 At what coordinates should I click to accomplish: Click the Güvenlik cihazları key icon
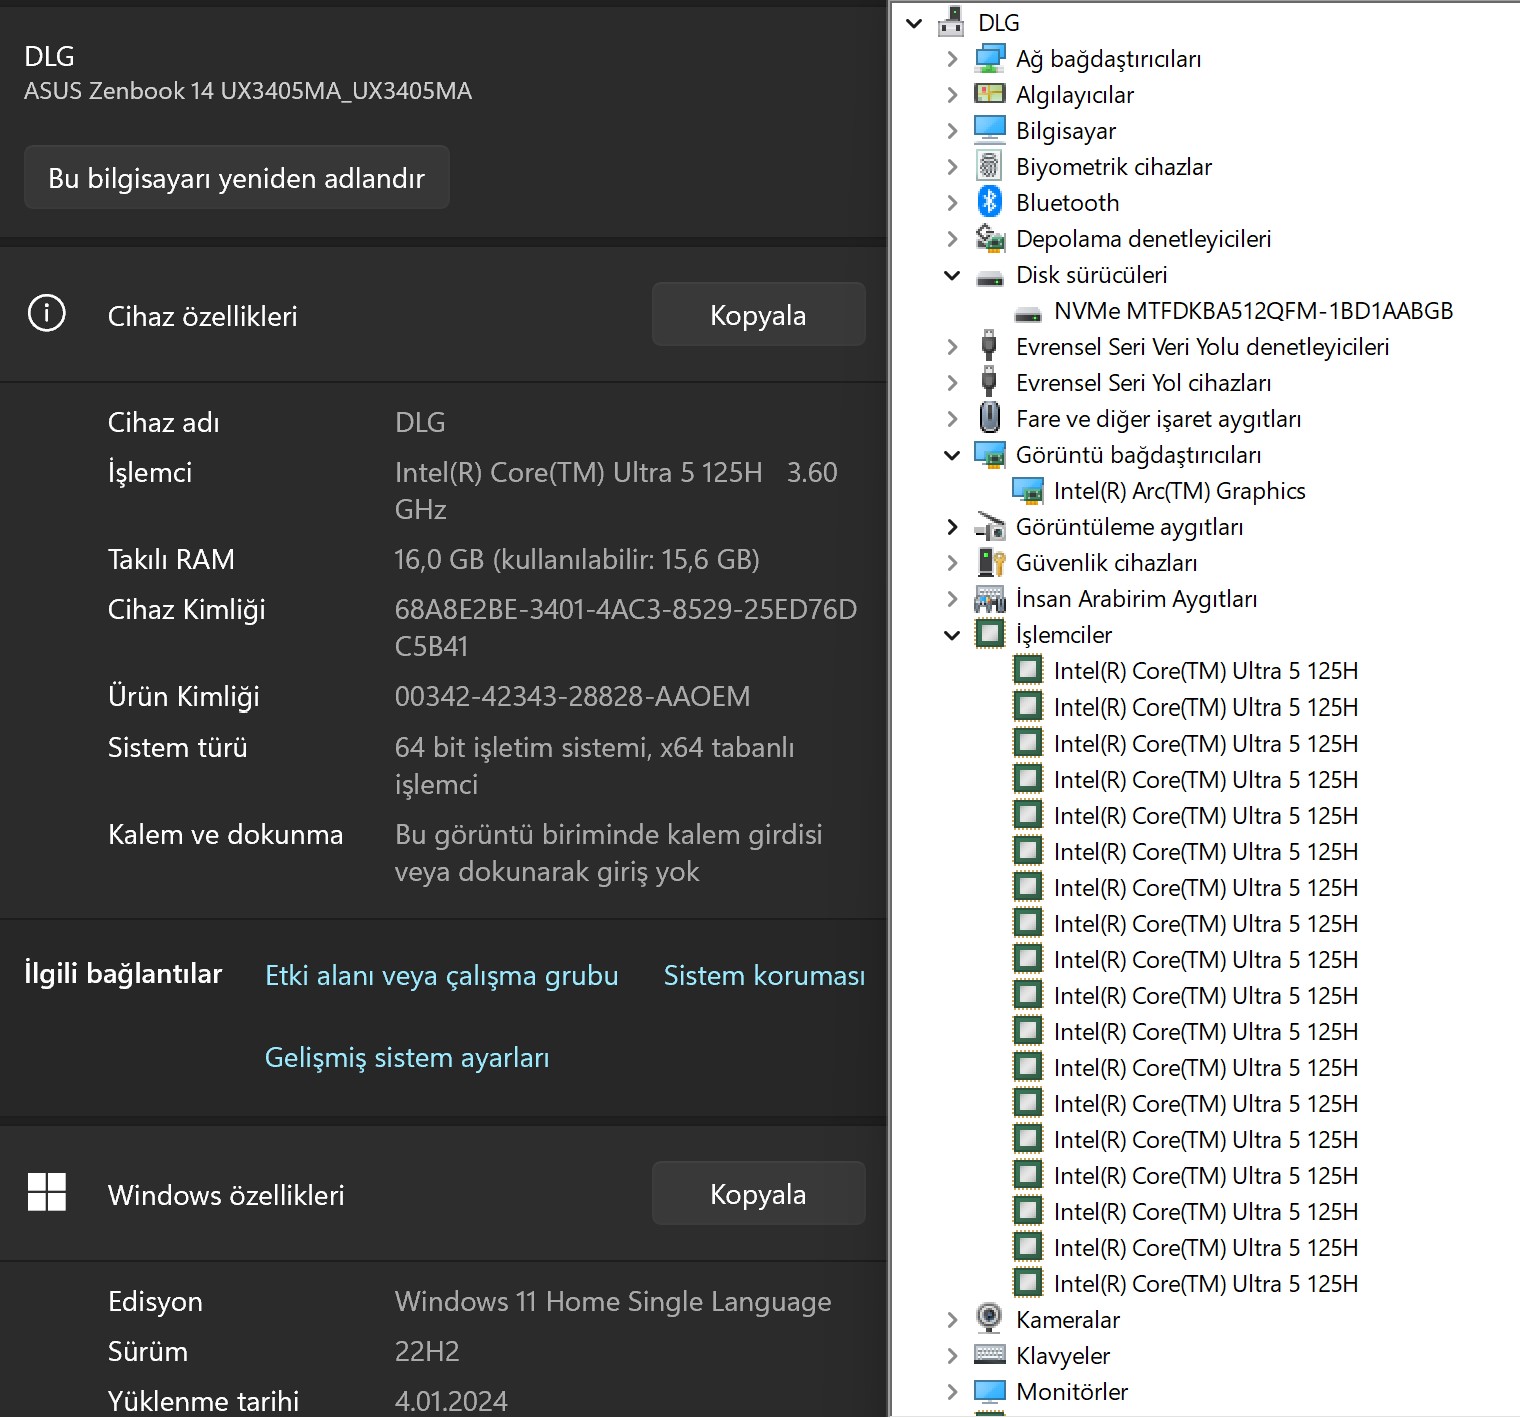(990, 562)
